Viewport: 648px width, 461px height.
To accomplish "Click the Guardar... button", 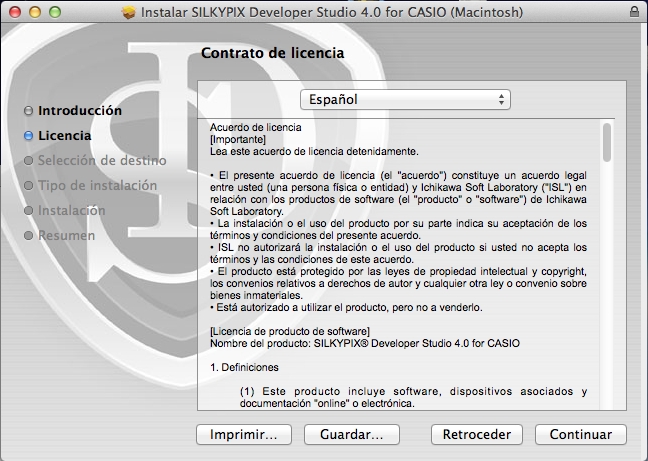I will [352, 435].
